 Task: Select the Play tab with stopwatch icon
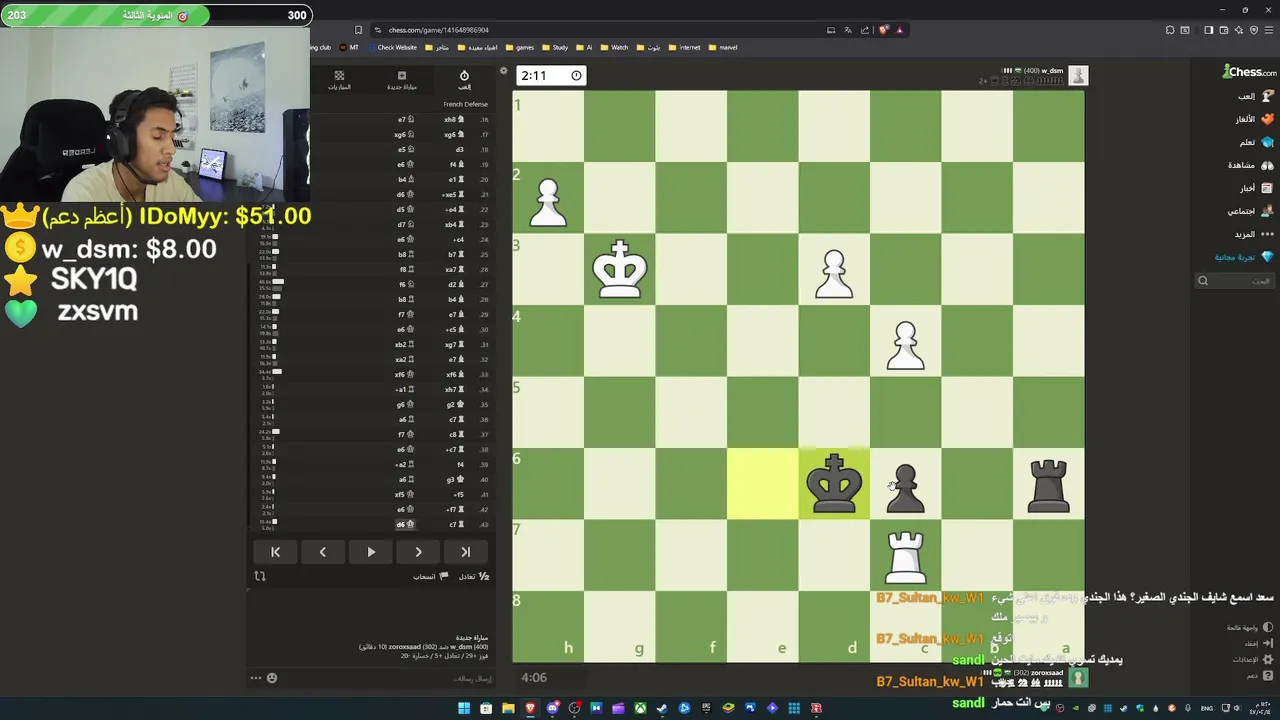coord(464,80)
